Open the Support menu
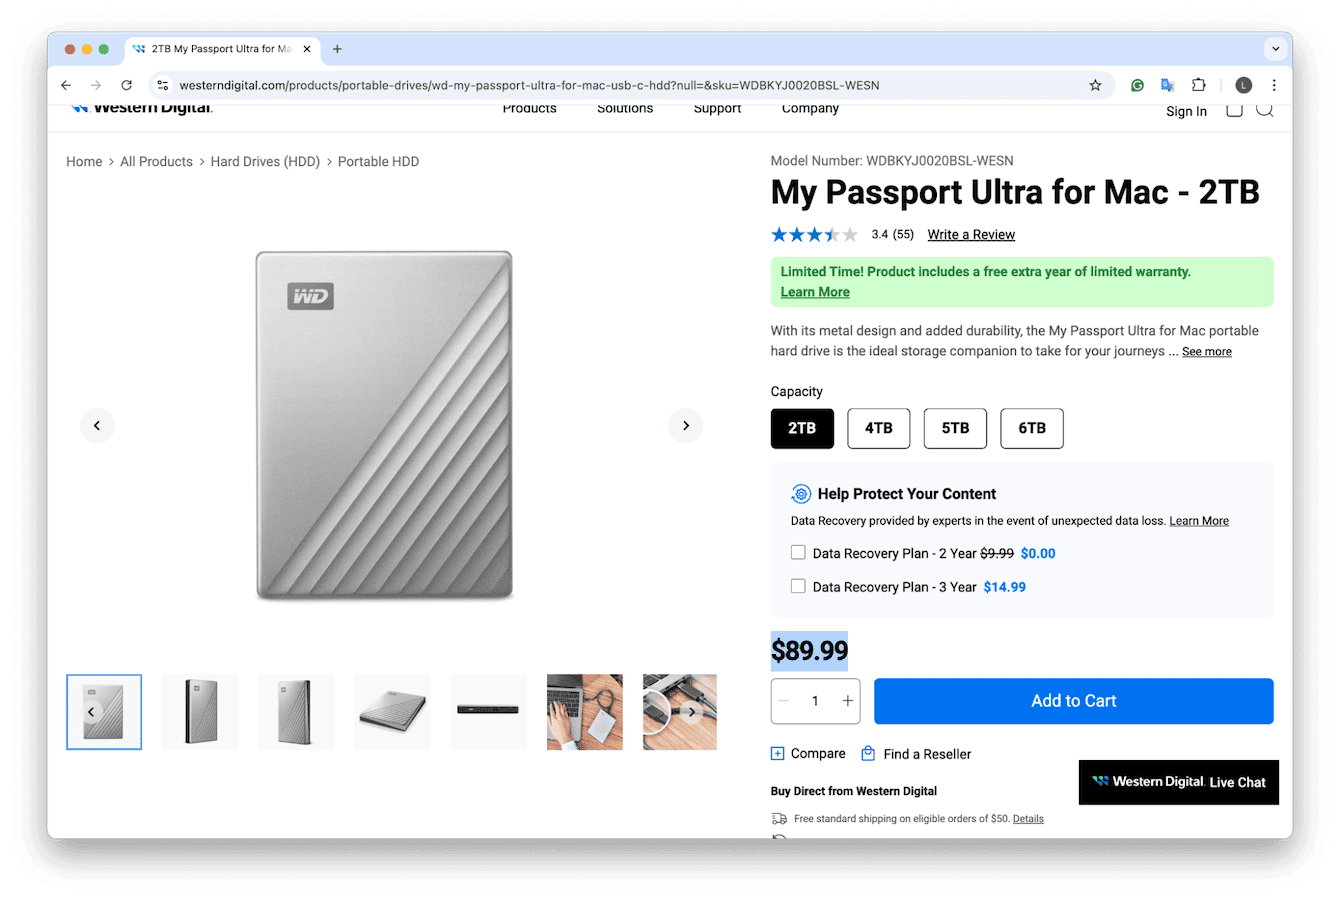This screenshot has width=1340, height=902. (717, 108)
